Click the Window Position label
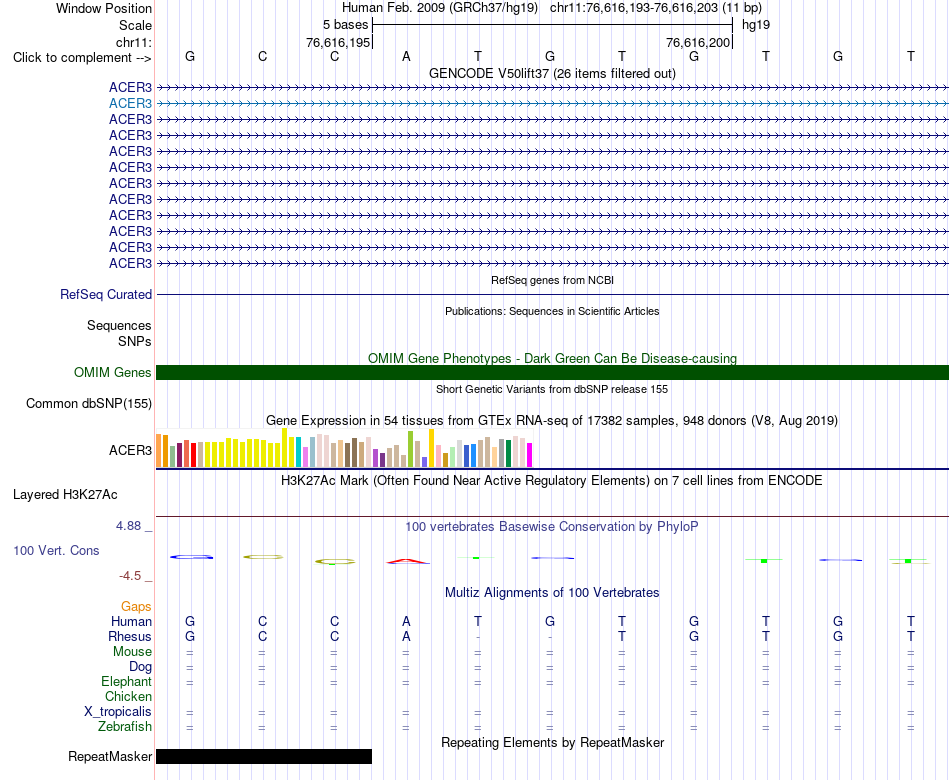Image resolution: width=950 pixels, height=780 pixels. point(104,9)
